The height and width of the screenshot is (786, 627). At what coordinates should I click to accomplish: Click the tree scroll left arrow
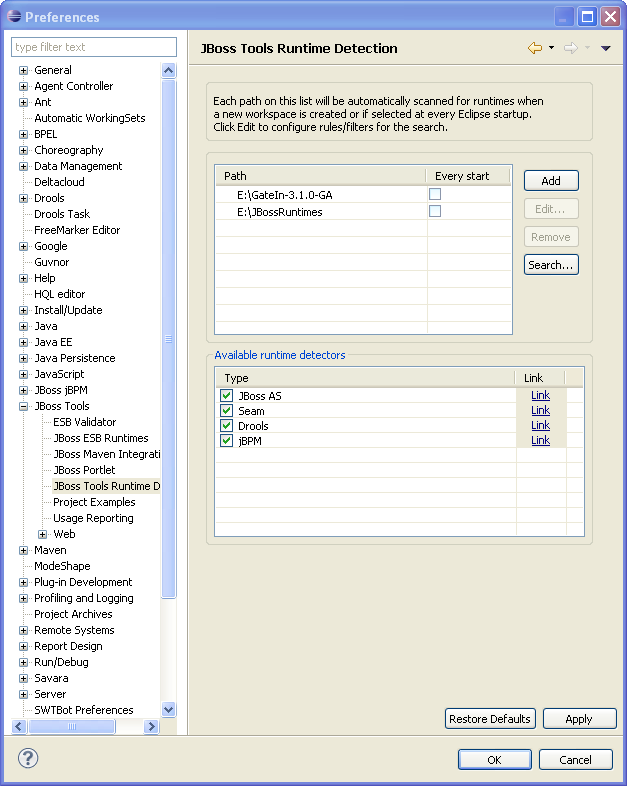click(19, 726)
